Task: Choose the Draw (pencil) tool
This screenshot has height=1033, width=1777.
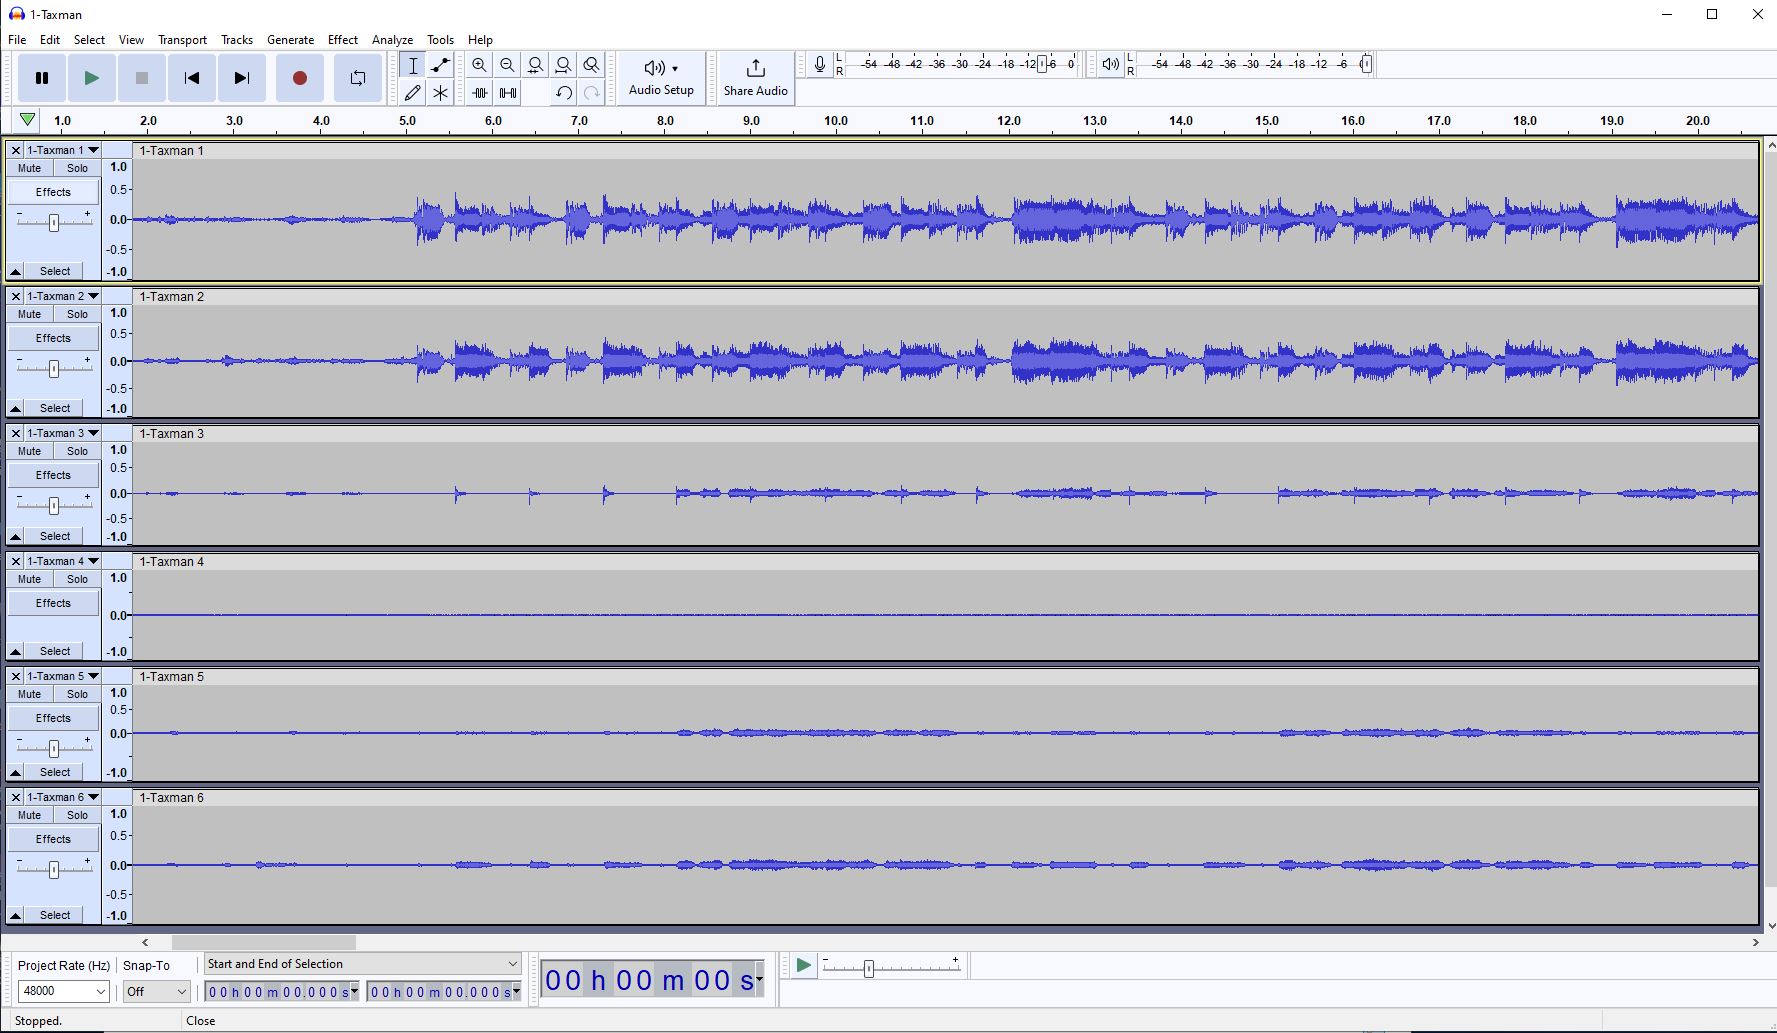Action: 413,93
